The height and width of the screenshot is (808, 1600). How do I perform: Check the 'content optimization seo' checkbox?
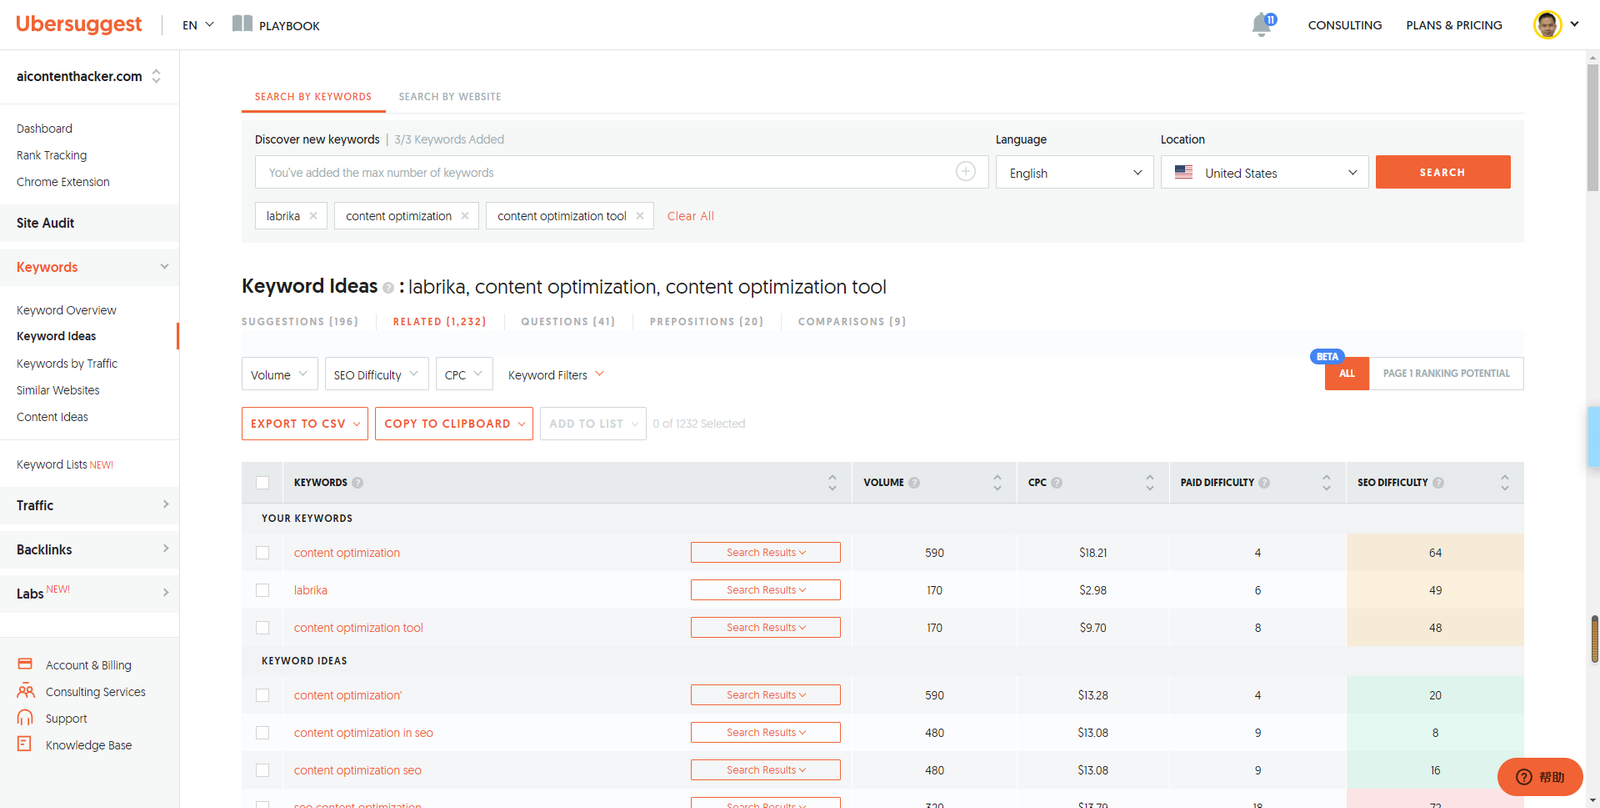click(262, 770)
